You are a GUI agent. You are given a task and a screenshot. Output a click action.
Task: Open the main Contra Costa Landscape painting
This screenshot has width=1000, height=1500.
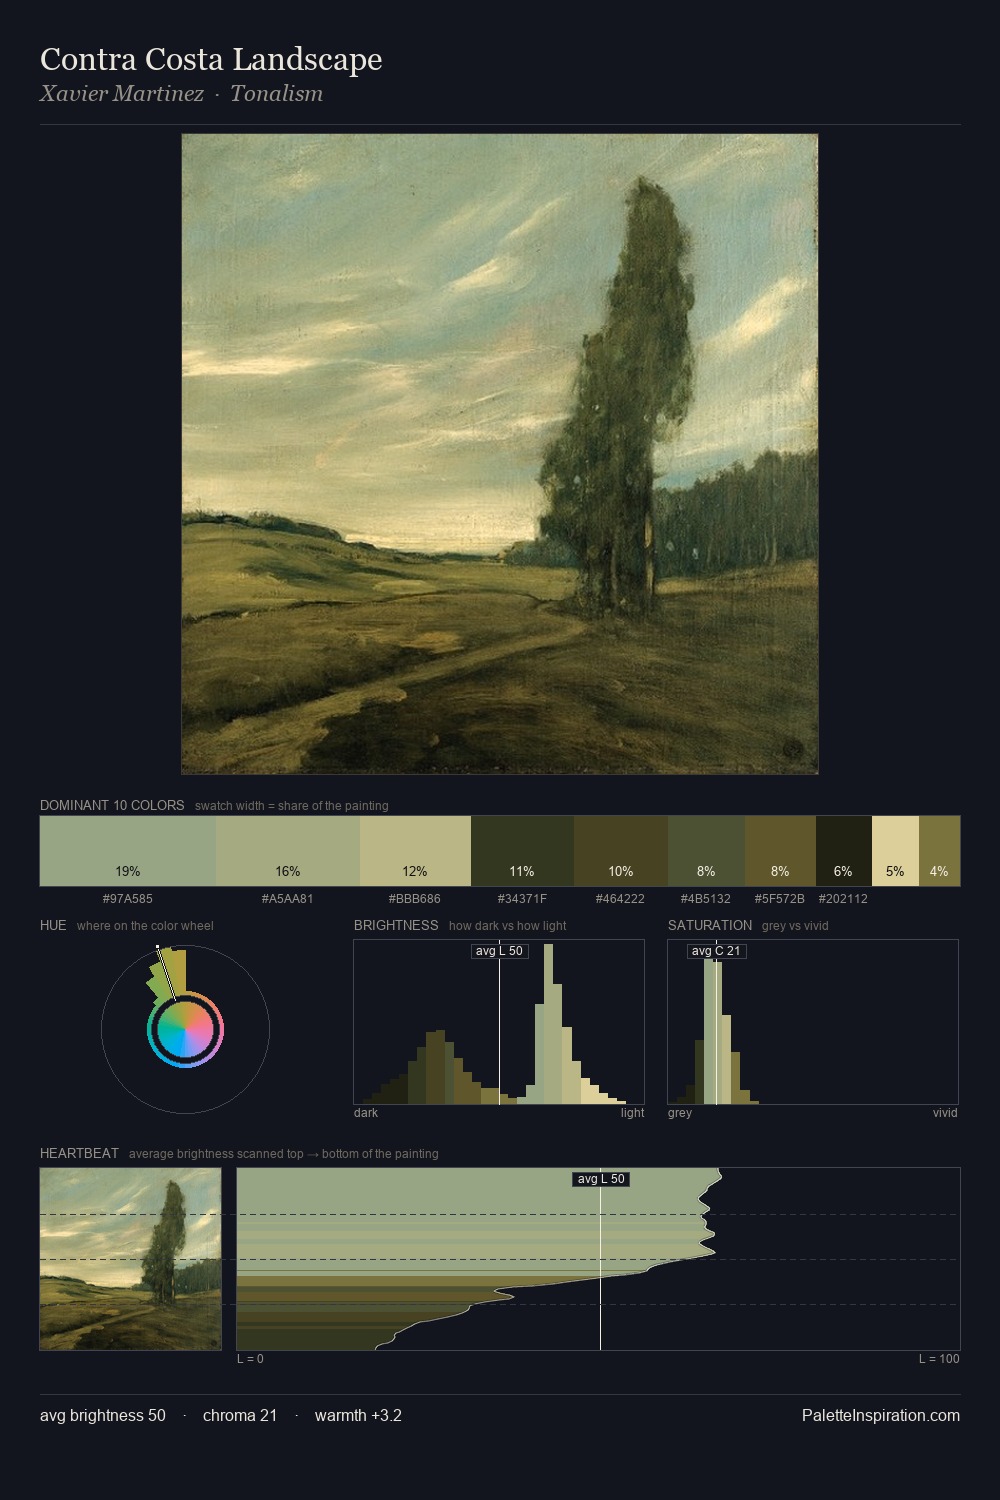coord(500,454)
